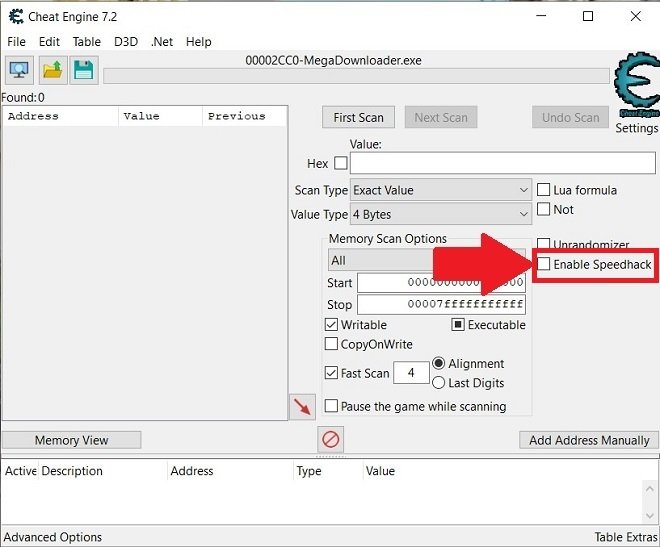Open the File menu
The height and width of the screenshot is (547, 660).
[16, 42]
